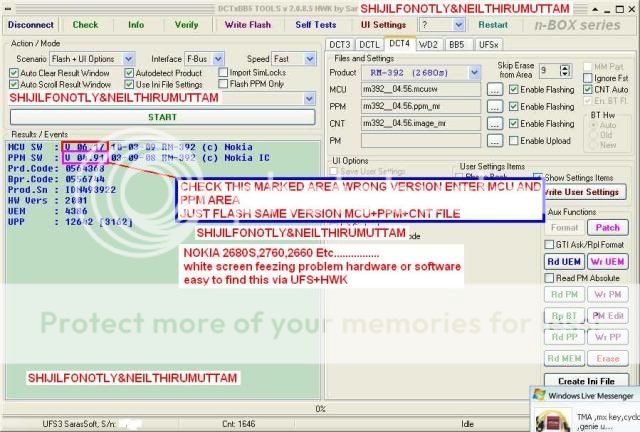Click the MCU file path field
This screenshot has width=640, height=432.
[x=421, y=89]
